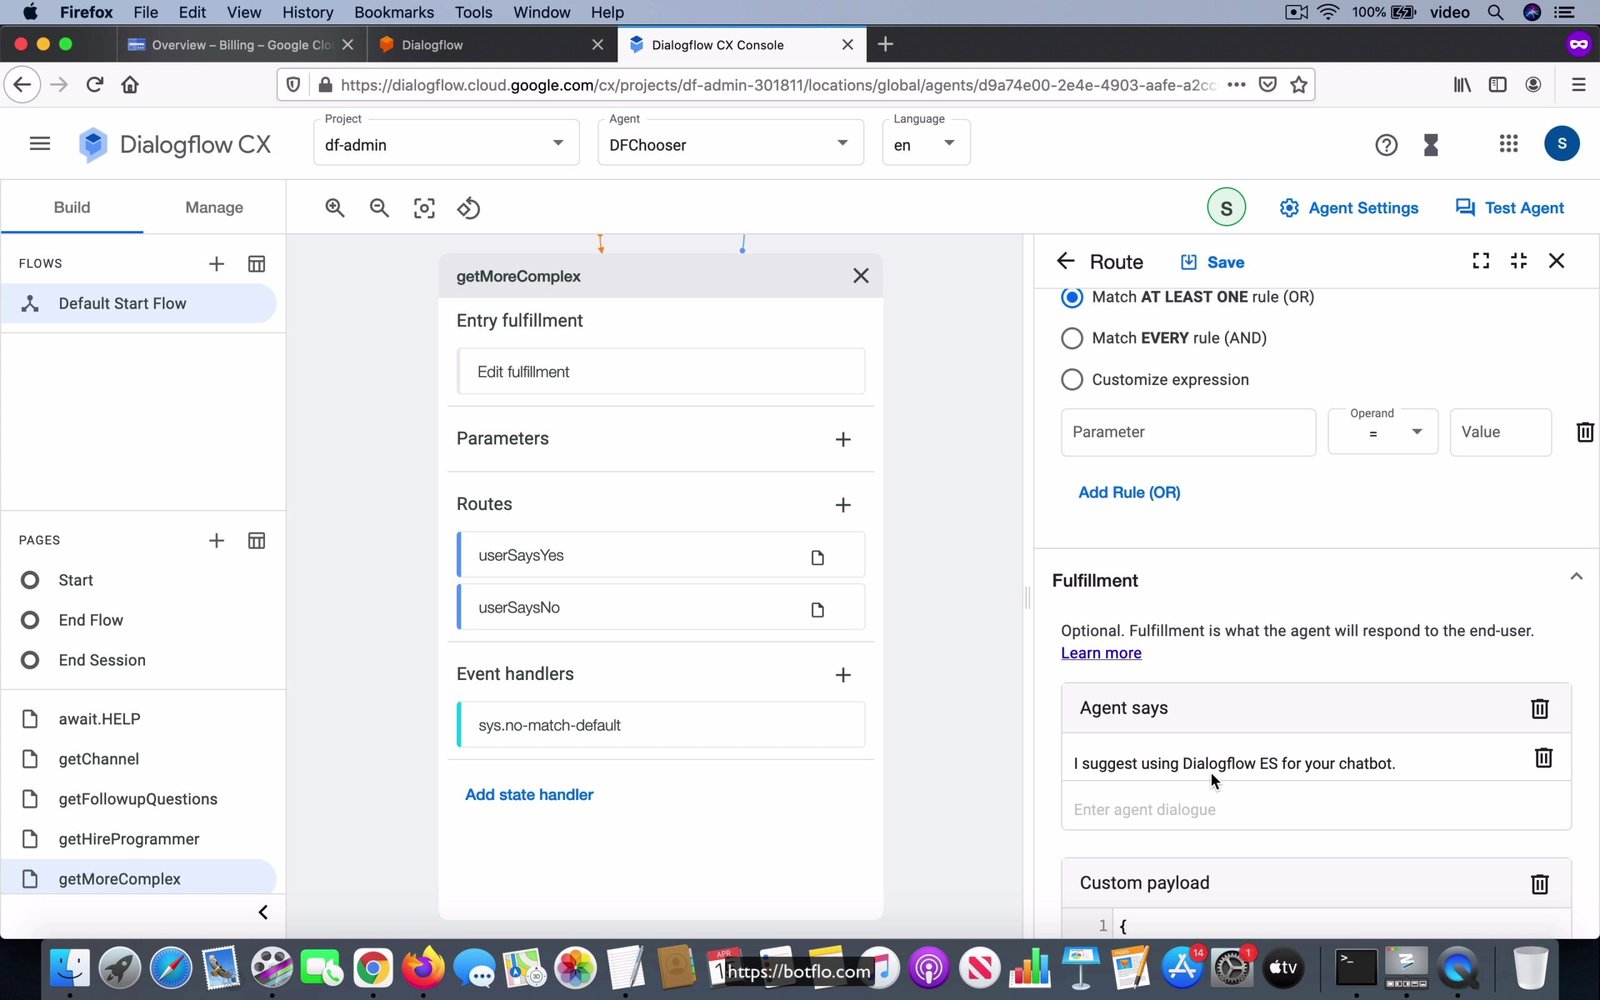The width and height of the screenshot is (1600, 1000).
Task: Open the Project df-admin dropdown
Action: click(446, 143)
